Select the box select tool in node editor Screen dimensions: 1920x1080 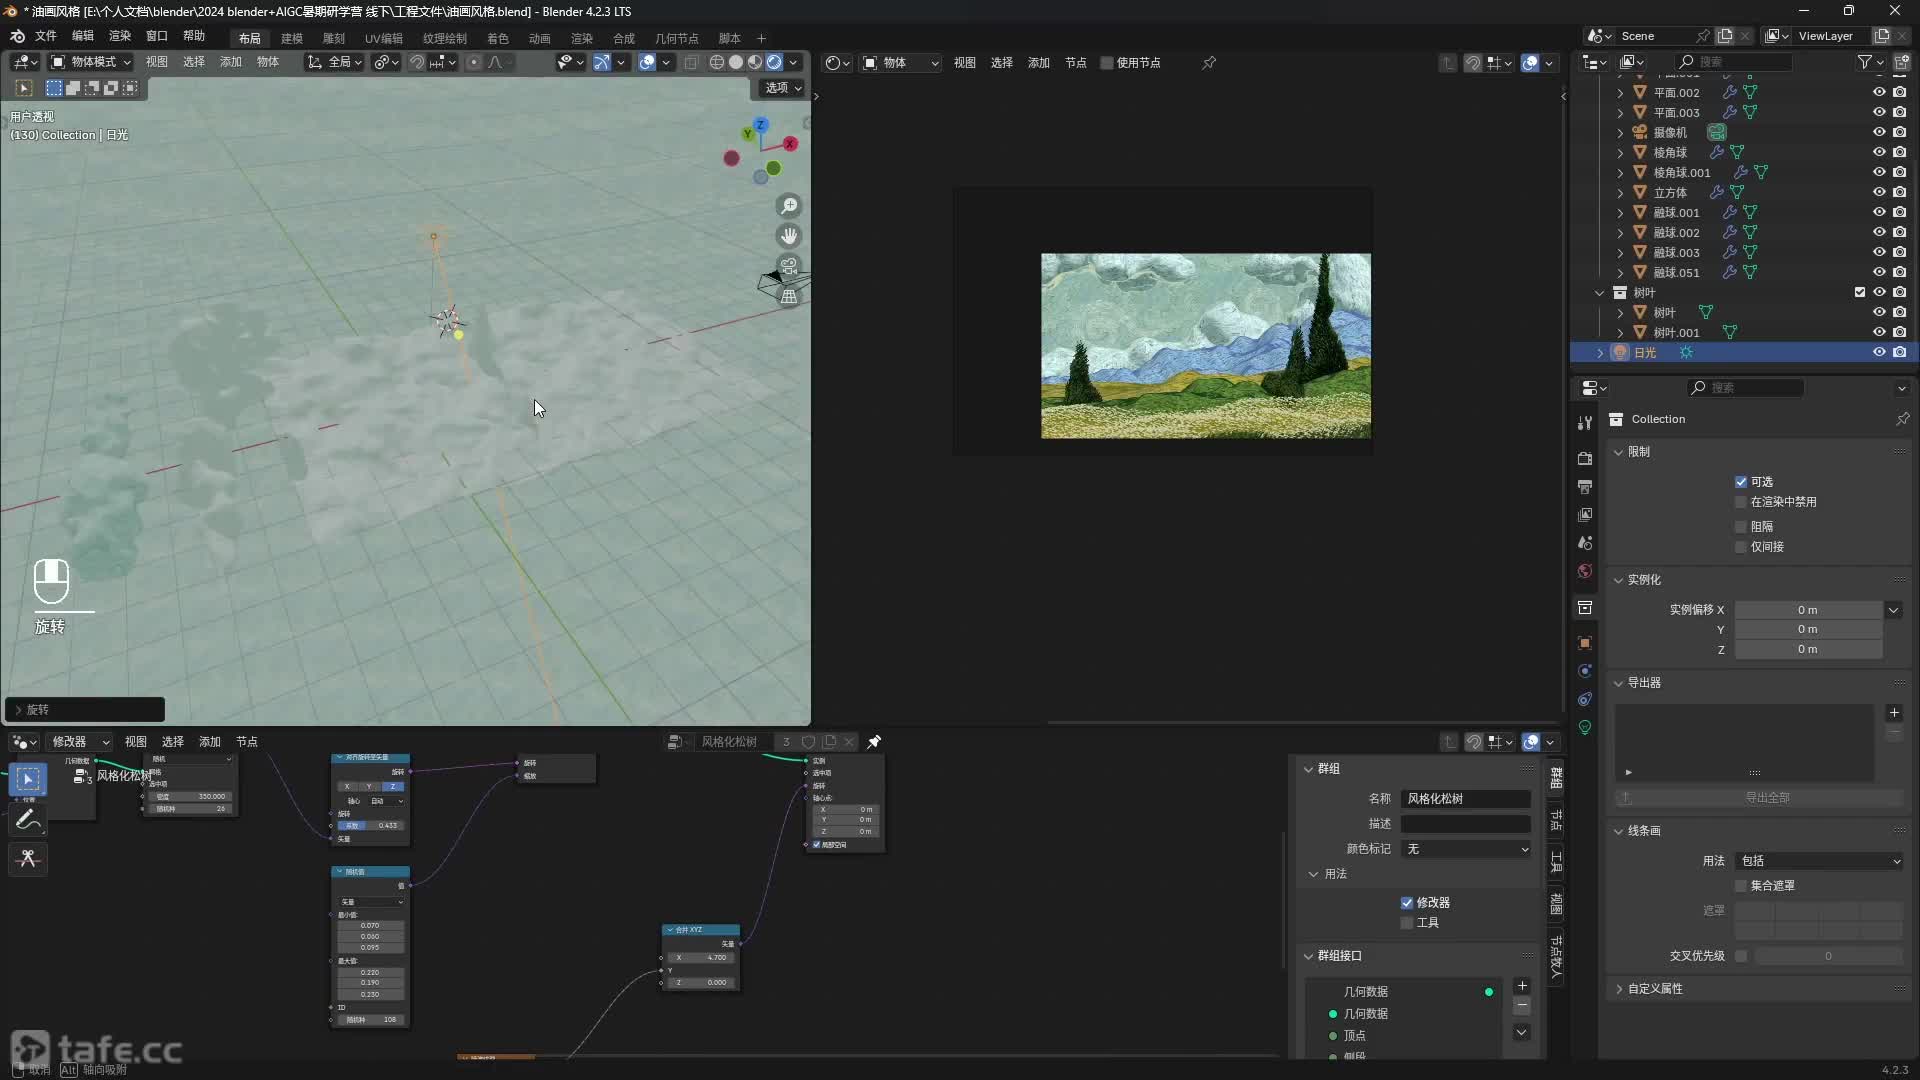[28, 779]
